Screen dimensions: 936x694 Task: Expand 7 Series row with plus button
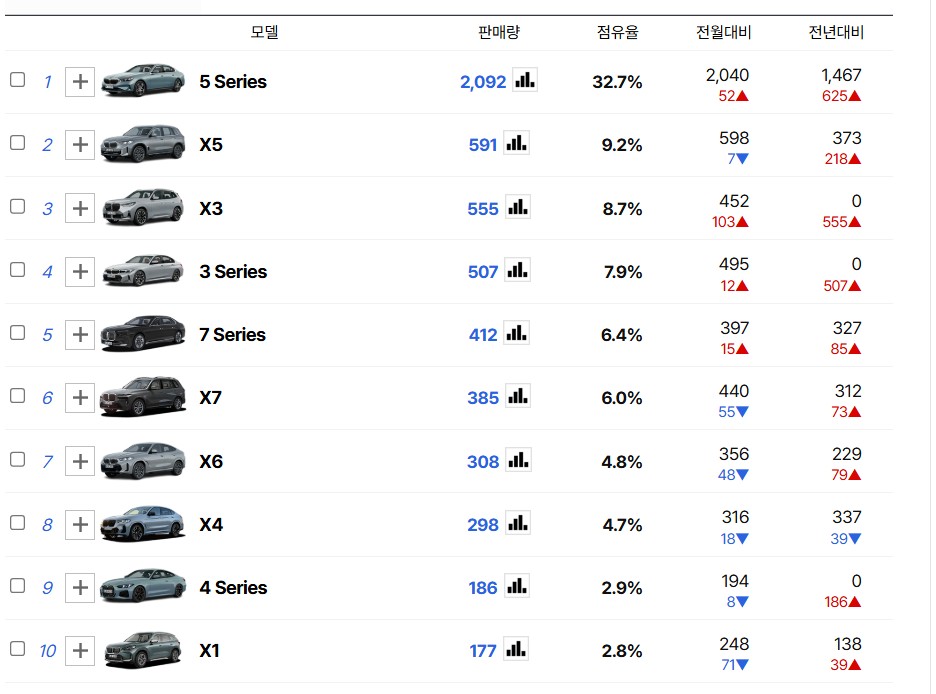(80, 335)
